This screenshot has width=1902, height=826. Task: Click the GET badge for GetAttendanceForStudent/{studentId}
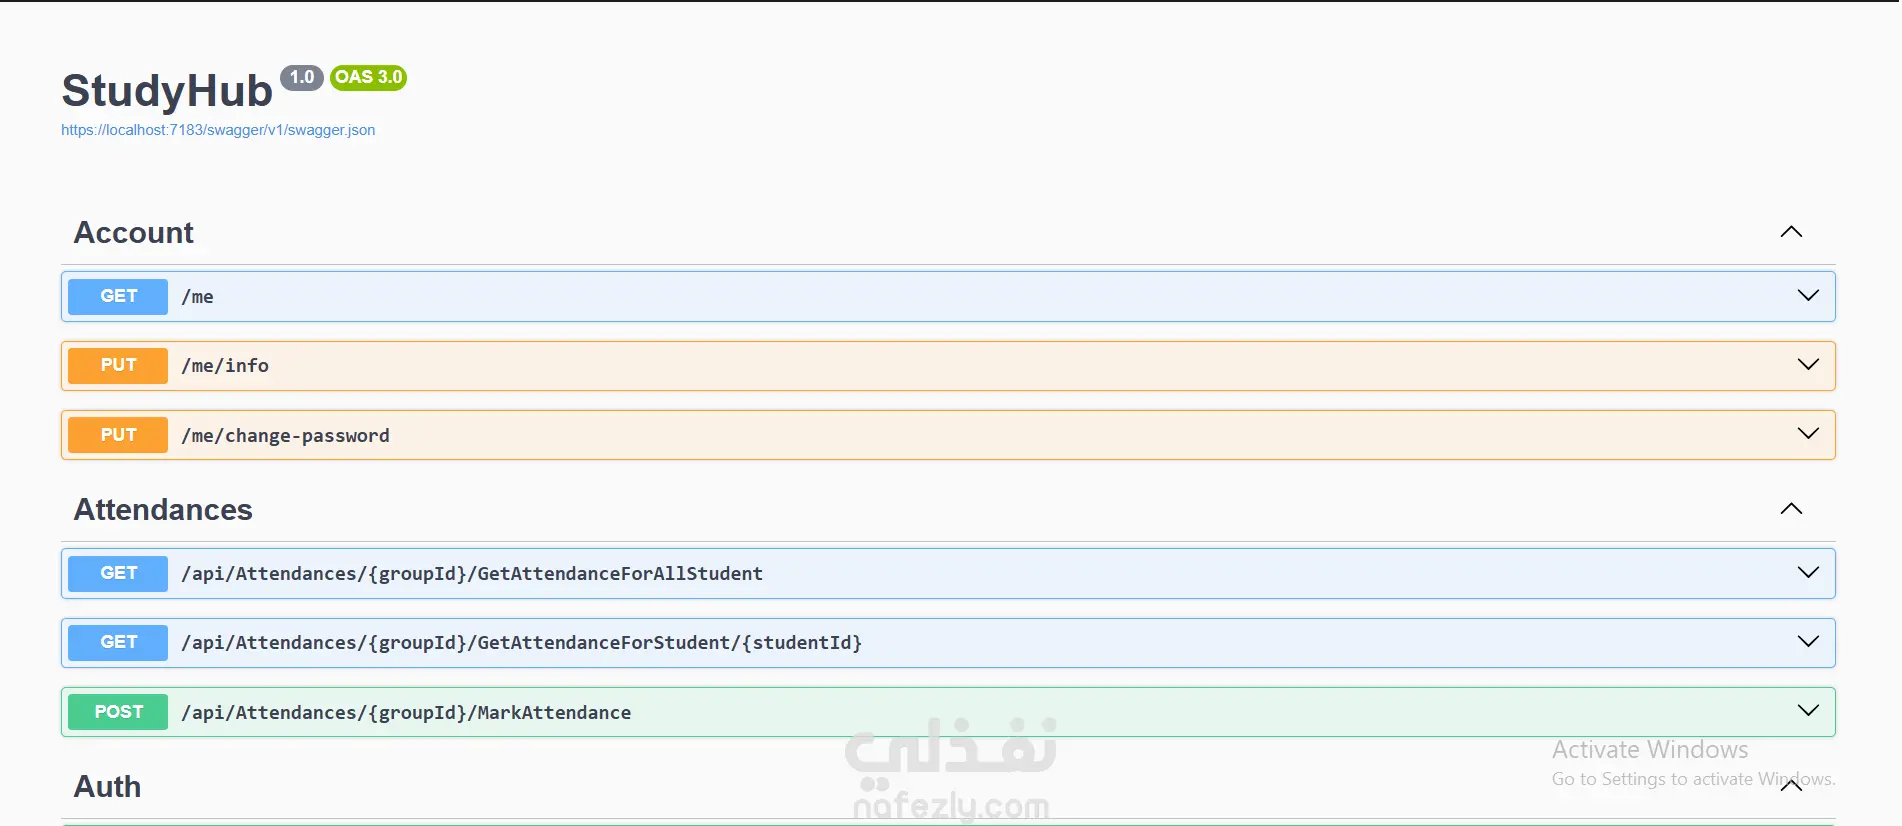[118, 642]
